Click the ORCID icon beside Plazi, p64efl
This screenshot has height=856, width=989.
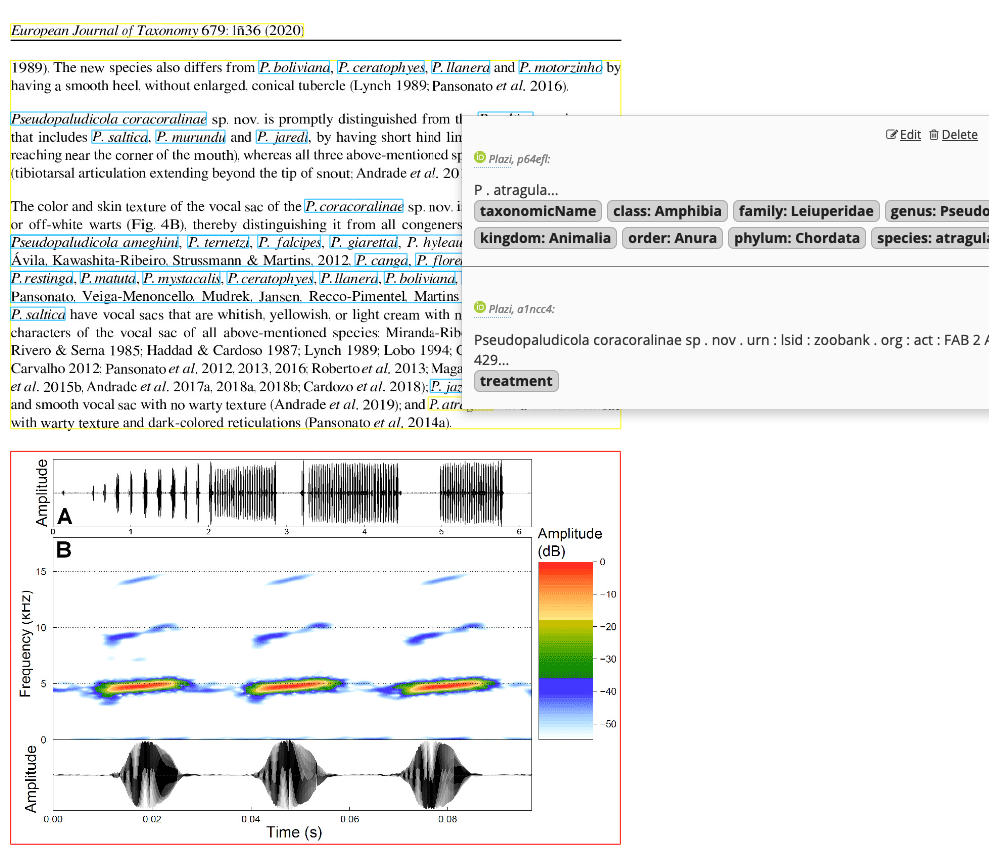[479, 158]
